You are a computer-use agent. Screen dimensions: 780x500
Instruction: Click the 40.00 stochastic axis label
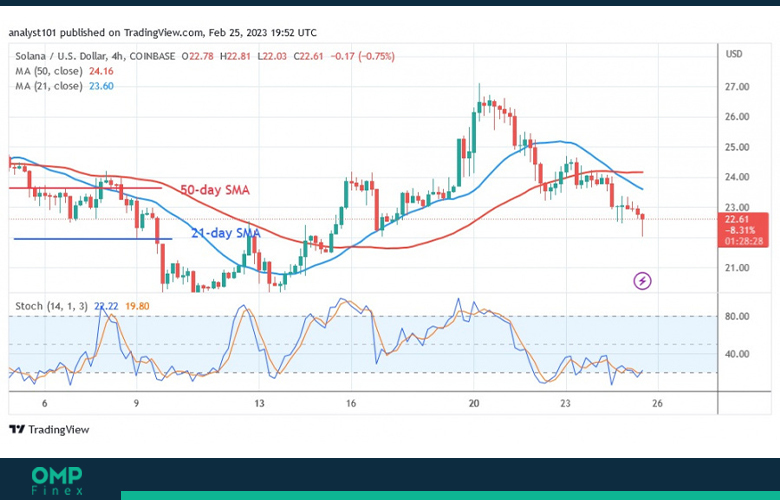coord(737,354)
